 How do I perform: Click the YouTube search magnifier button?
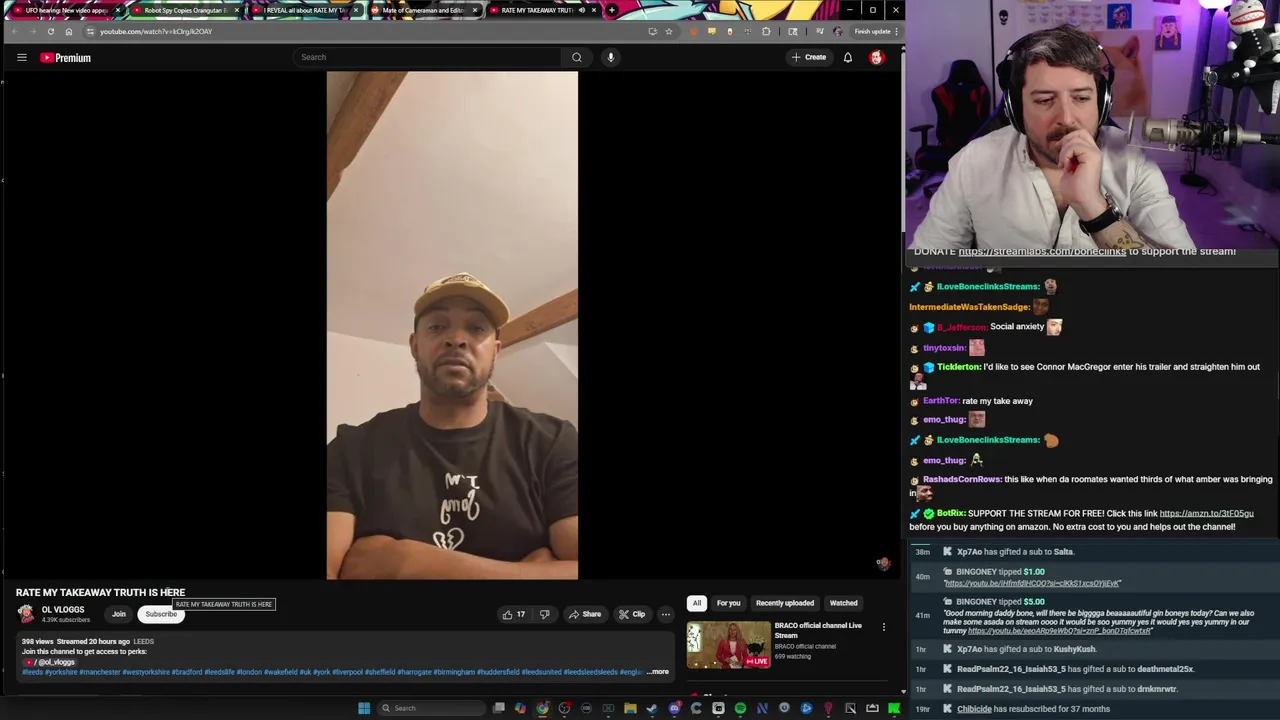[576, 57]
